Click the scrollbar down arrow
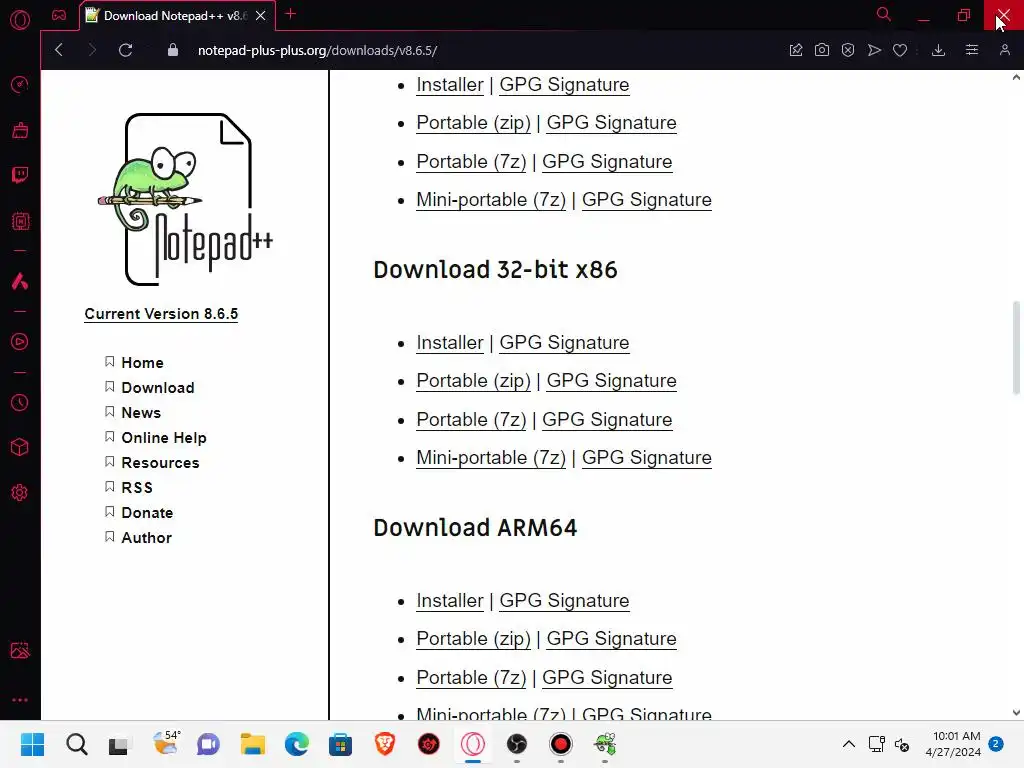1024x768 pixels. tap(1016, 713)
